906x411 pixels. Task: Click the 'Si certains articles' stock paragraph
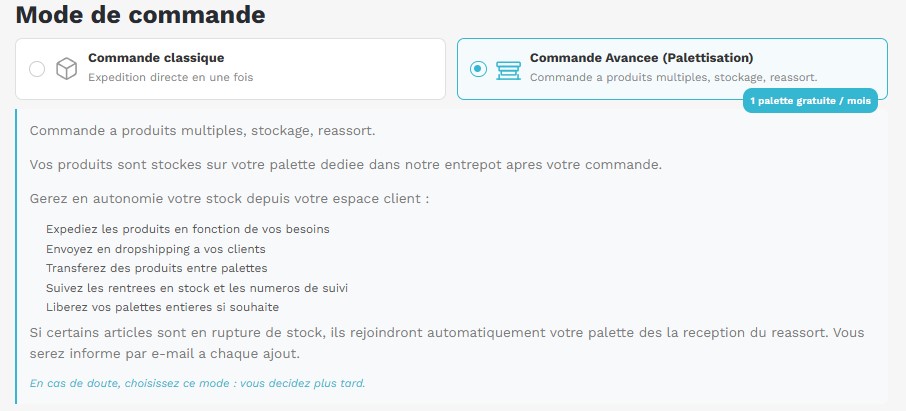click(x=447, y=342)
